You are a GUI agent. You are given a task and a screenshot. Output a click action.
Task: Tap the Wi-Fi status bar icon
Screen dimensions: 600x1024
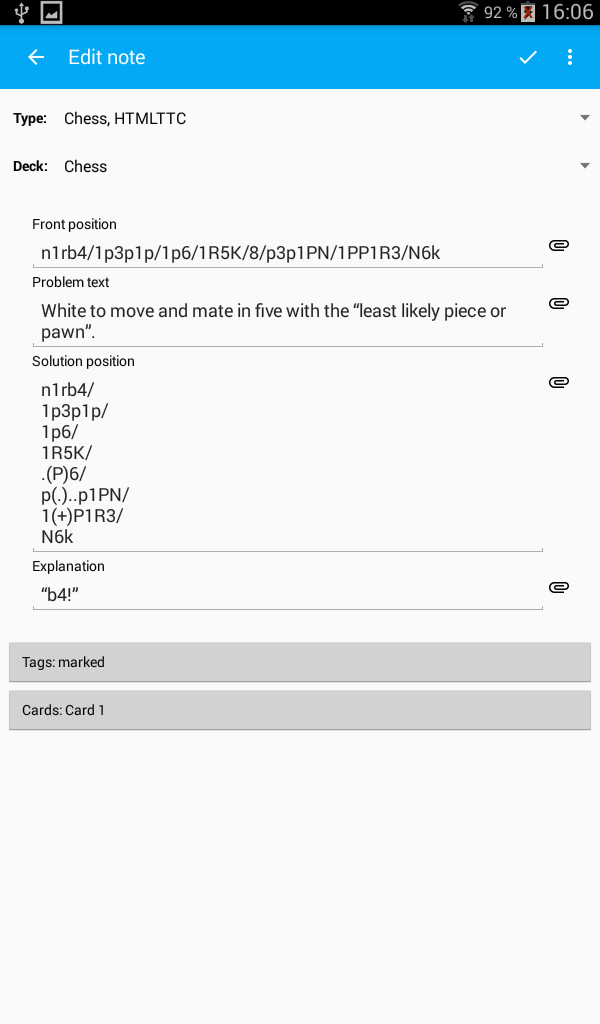471,13
